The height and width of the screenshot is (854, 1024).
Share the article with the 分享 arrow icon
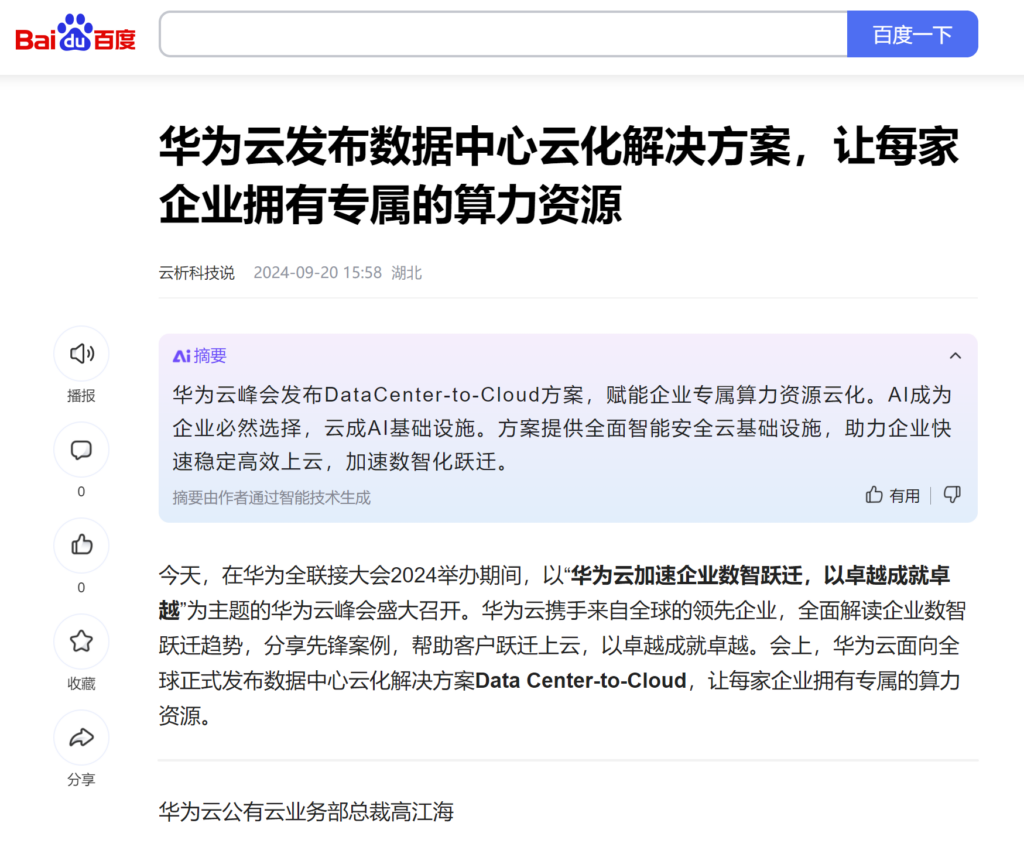[x=81, y=737]
